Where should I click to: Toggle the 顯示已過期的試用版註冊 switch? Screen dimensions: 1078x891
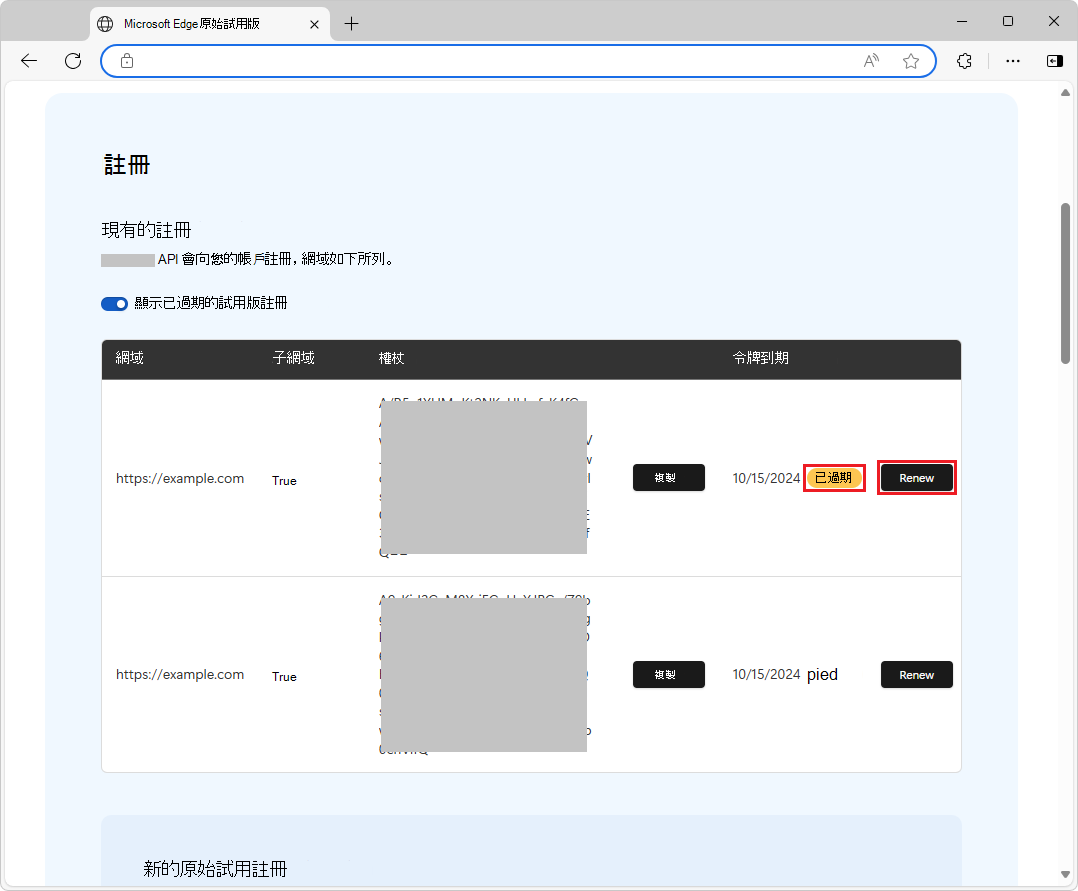point(114,303)
